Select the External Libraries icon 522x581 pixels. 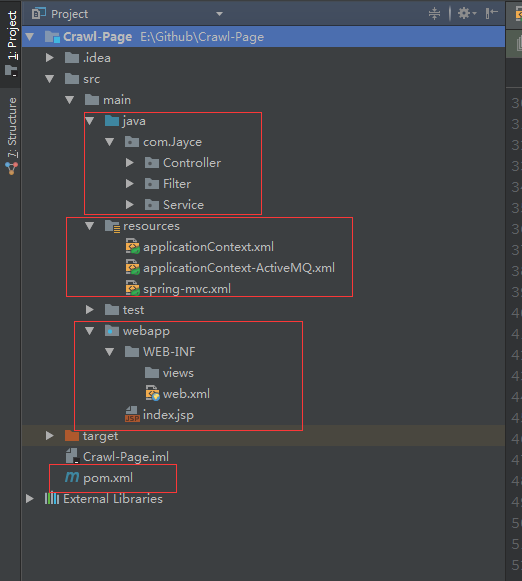(x=51, y=498)
